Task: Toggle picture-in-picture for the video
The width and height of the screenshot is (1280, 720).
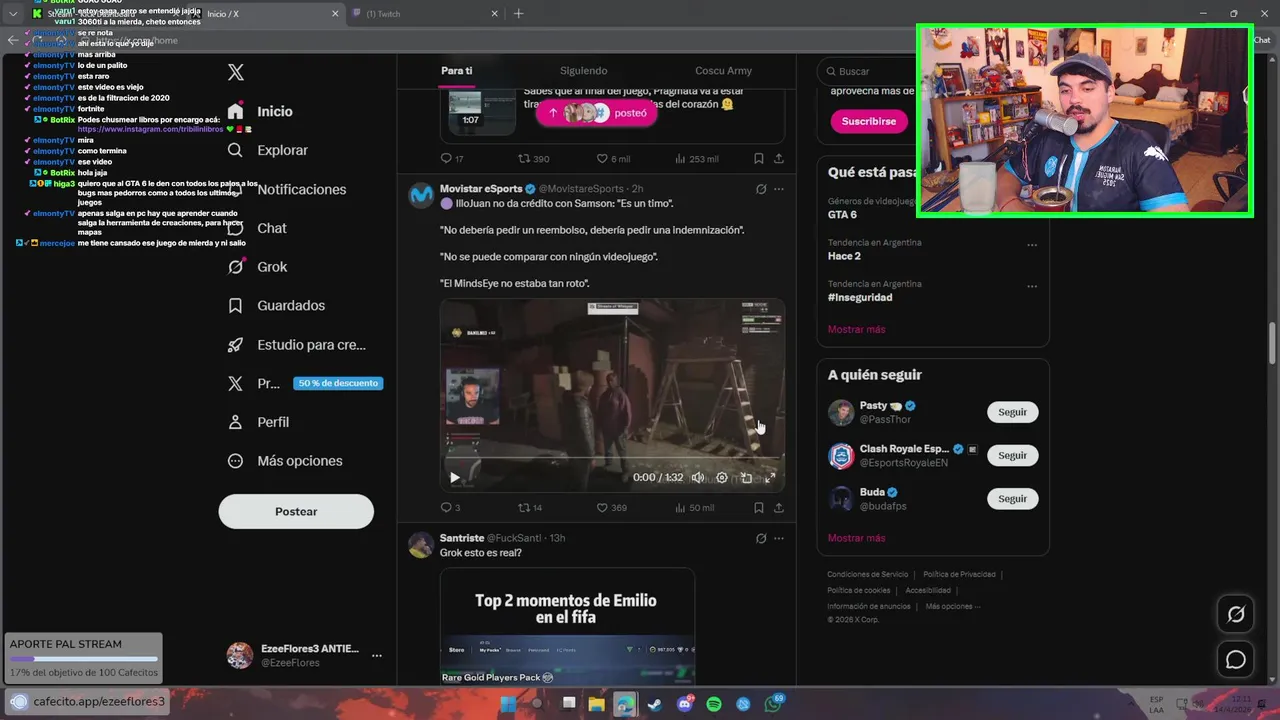Action: click(746, 478)
